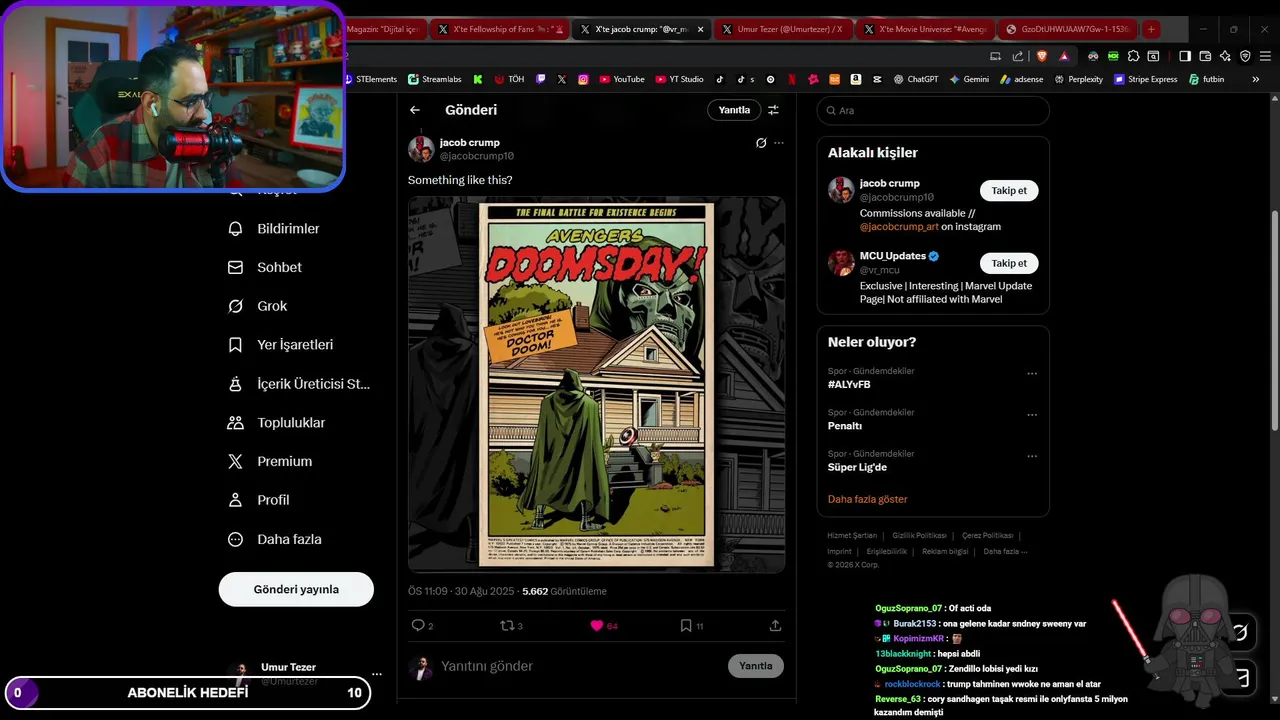
Task: Open the Streamlabs bookmark
Action: (x=433, y=79)
